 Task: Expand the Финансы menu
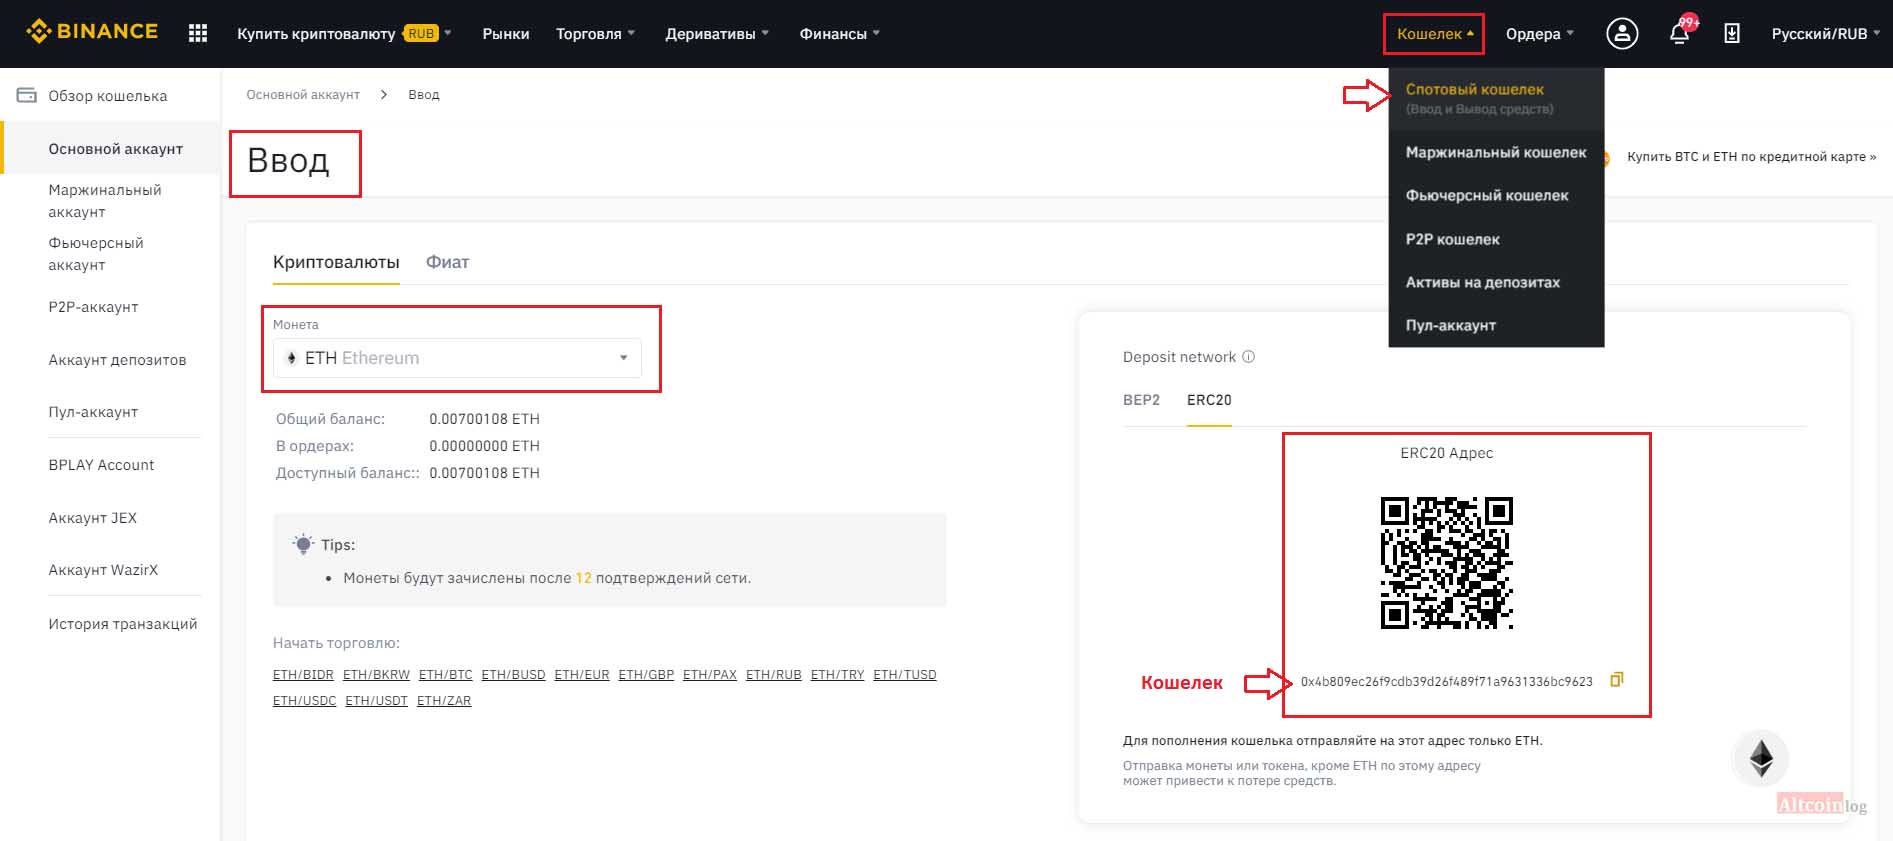[840, 33]
